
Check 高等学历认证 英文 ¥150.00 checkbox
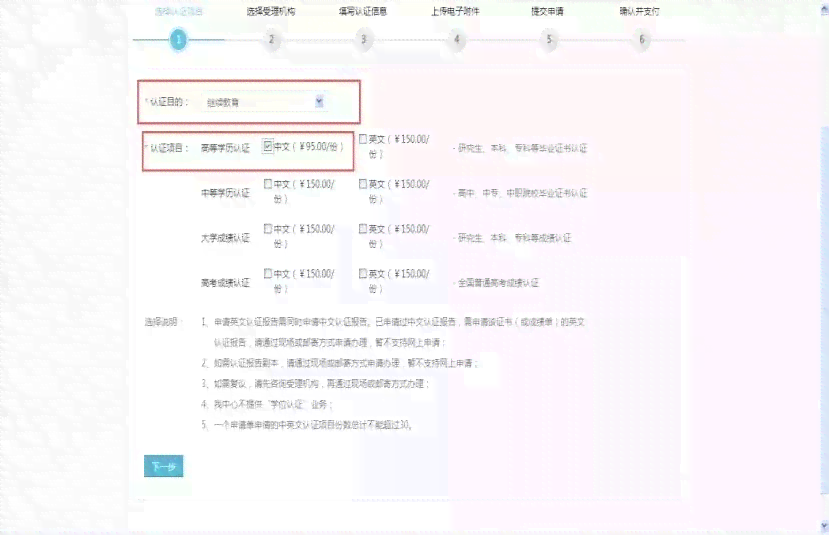click(363, 139)
